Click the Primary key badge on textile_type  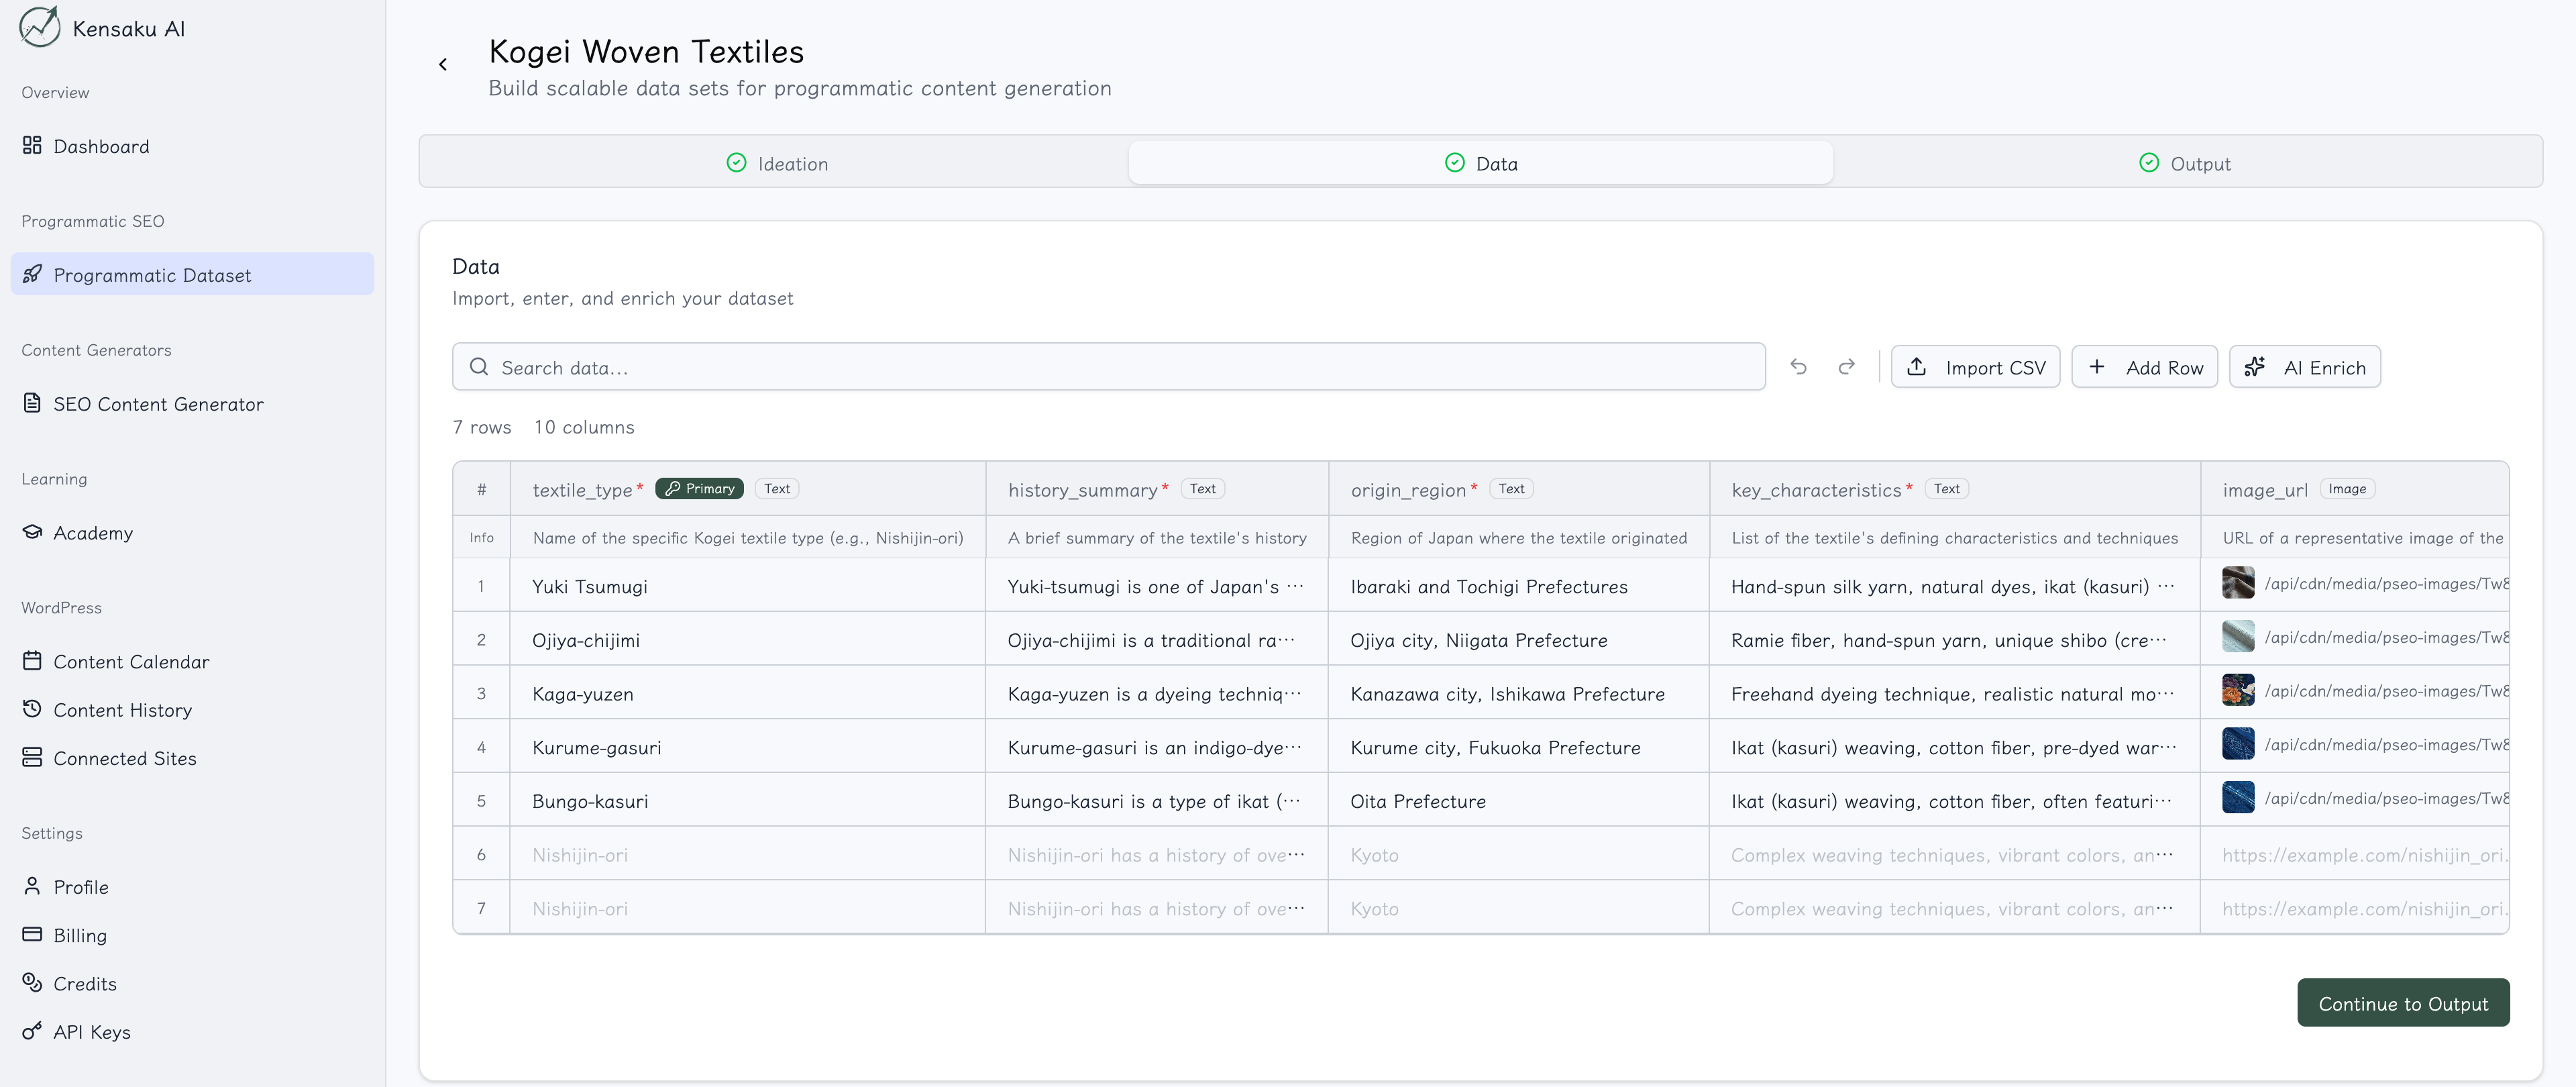(x=699, y=489)
